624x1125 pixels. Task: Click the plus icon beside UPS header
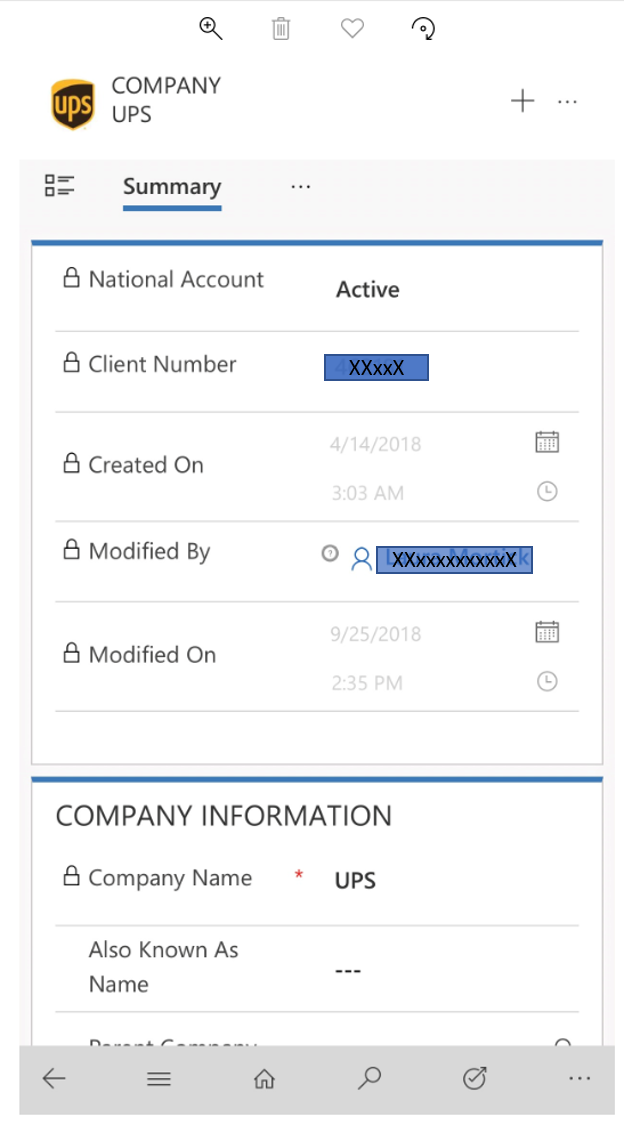click(522, 100)
